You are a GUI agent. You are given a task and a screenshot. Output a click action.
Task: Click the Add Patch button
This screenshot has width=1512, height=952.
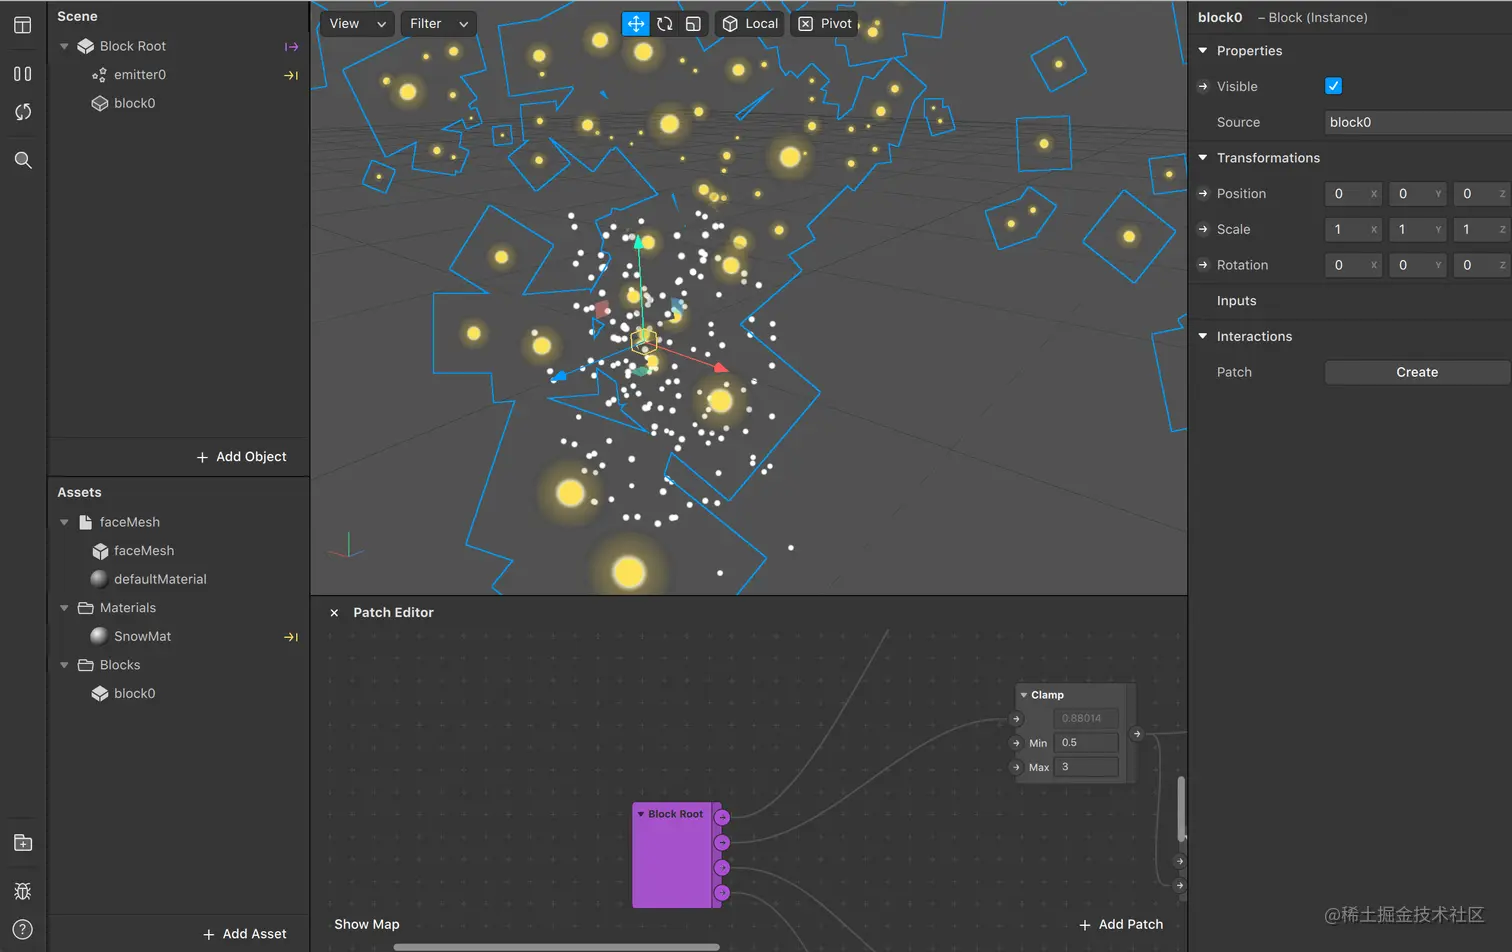click(1121, 925)
